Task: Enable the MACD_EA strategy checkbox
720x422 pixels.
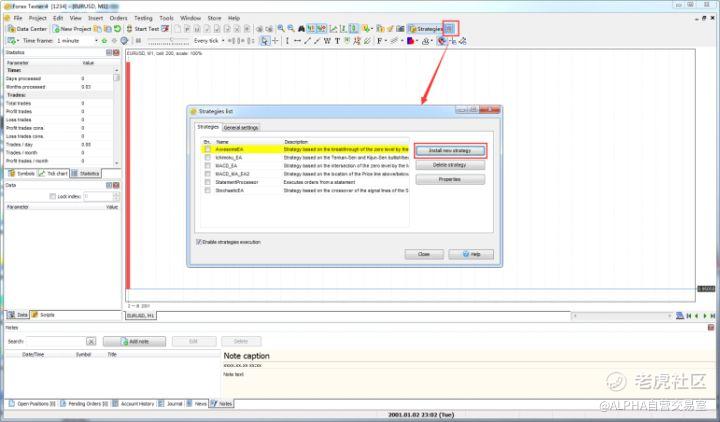Action: coord(208,166)
